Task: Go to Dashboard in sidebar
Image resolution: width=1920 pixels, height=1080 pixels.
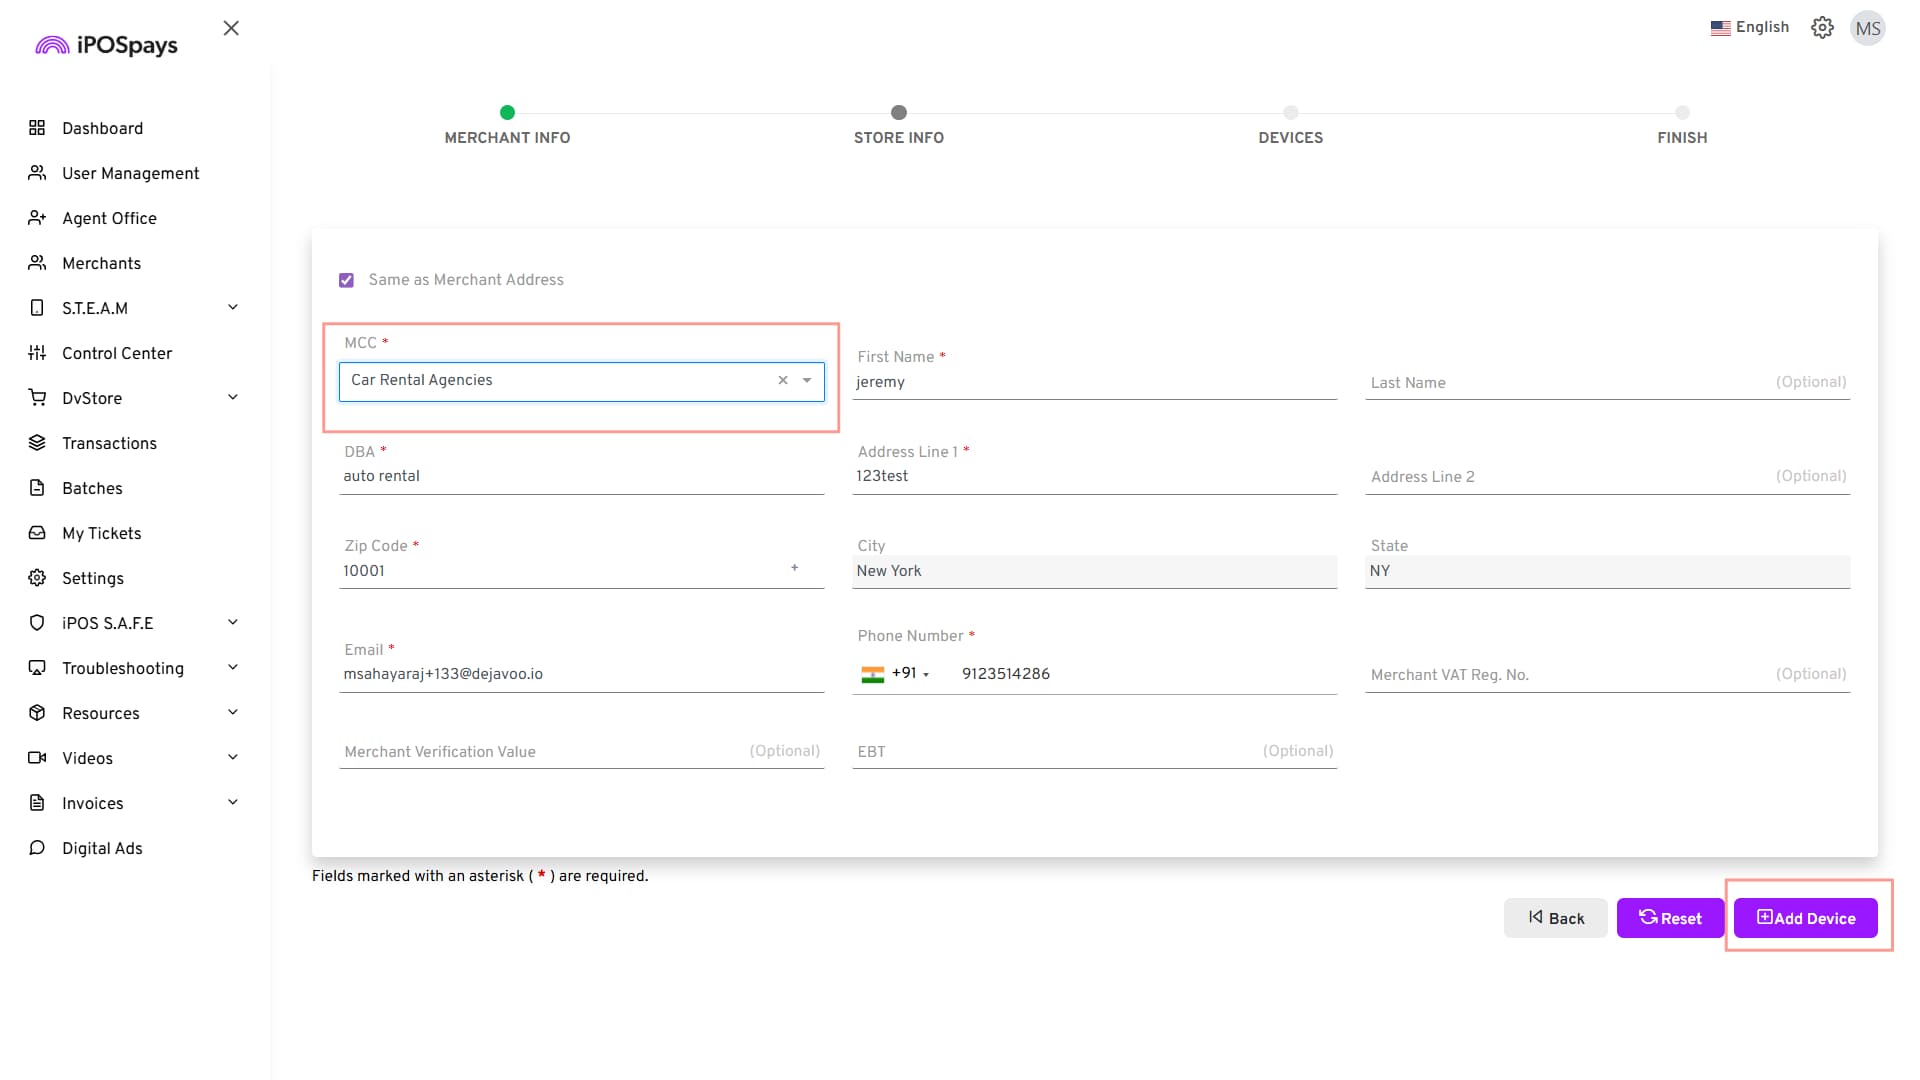Action: pyautogui.click(x=102, y=128)
